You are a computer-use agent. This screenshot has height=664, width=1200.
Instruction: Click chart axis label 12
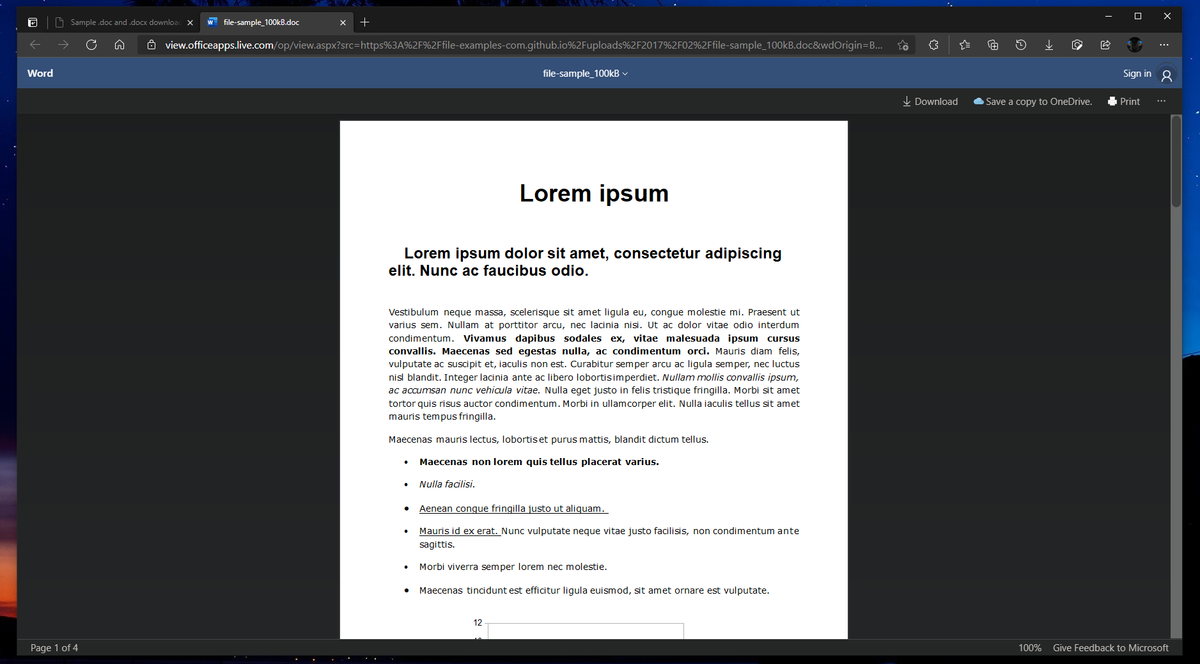pos(477,622)
